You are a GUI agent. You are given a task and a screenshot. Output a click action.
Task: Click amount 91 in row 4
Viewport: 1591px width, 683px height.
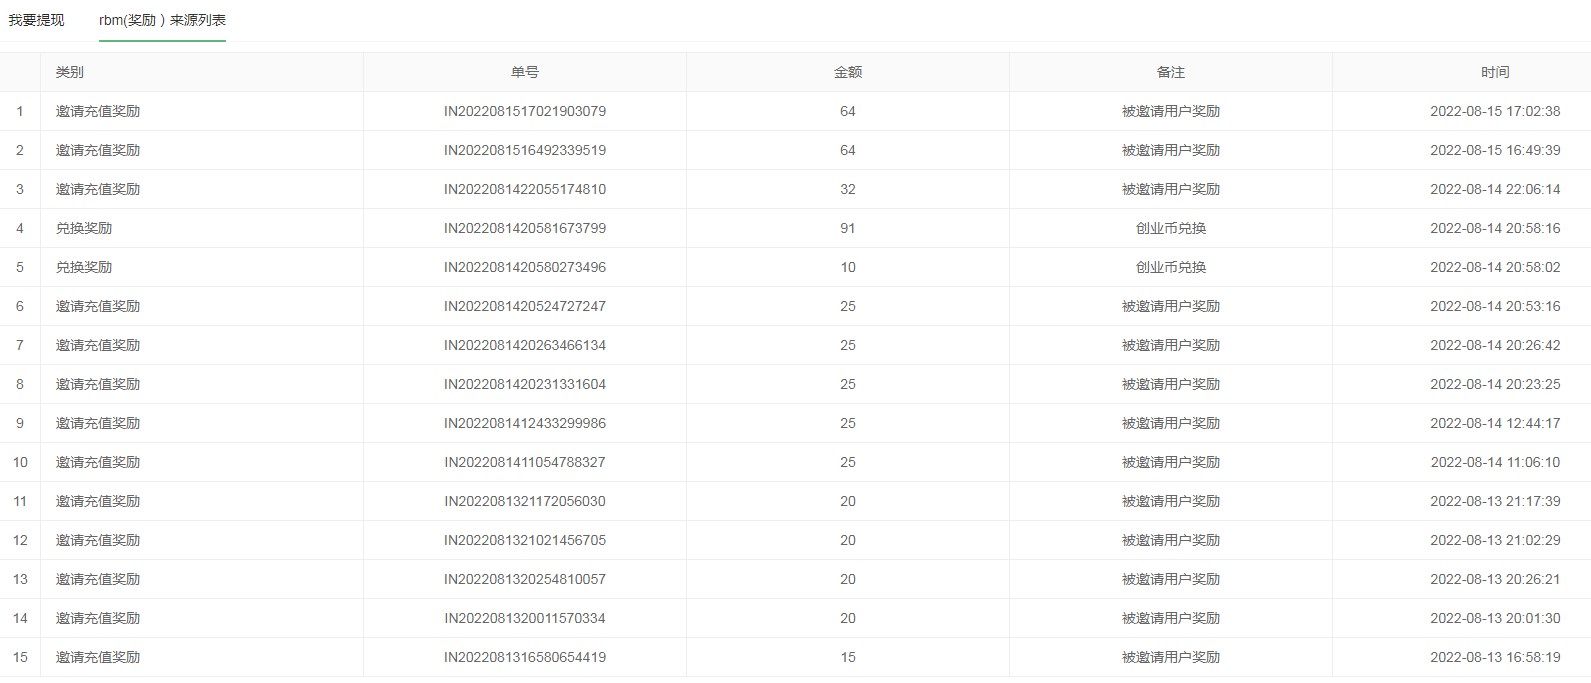point(848,228)
